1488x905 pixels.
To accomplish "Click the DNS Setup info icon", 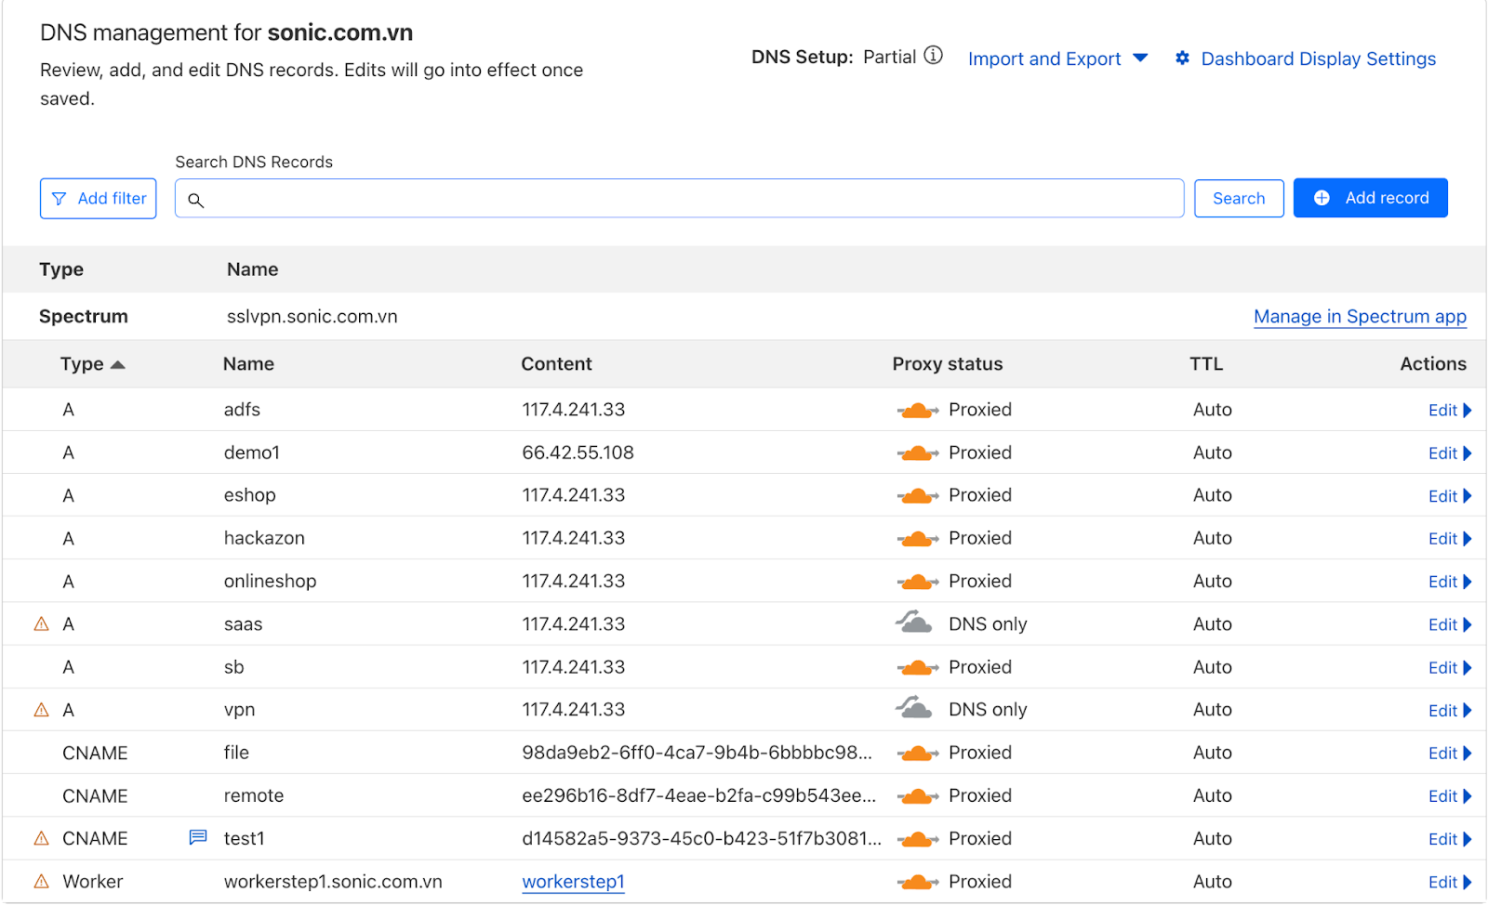I will point(933,56).
